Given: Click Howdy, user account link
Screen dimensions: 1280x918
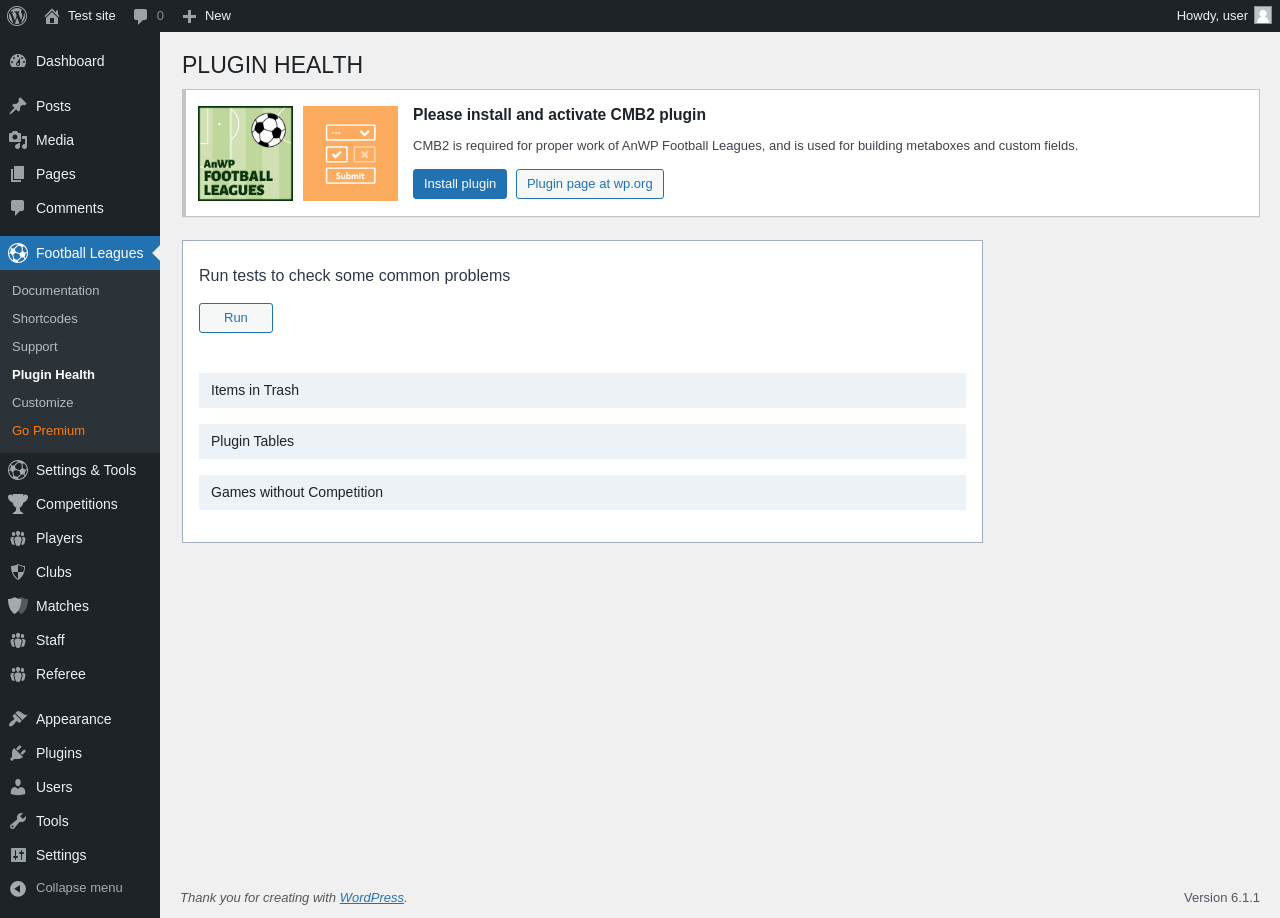Looking at the screenshot, I should [x=1212, y=16].
